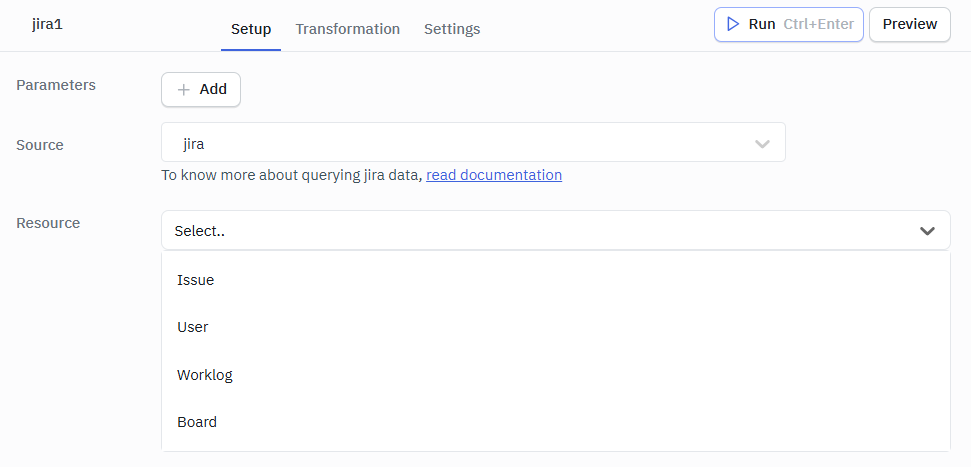Image resolution: width=971 pixels, height=467 pixels.
Task: Click the Preview button
Action: 910,25
